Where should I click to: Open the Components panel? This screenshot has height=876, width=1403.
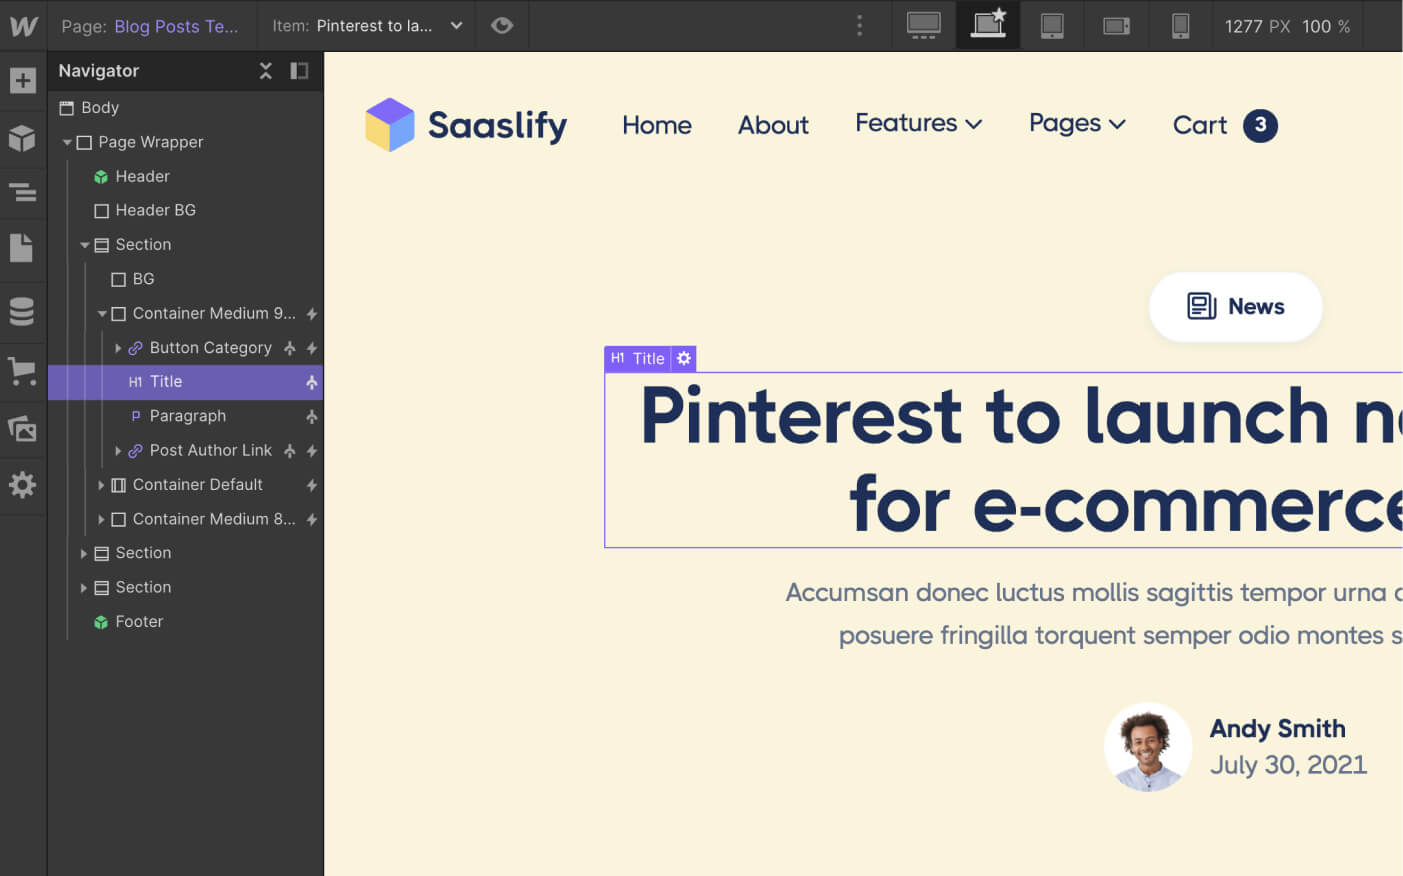coord(24,138)
